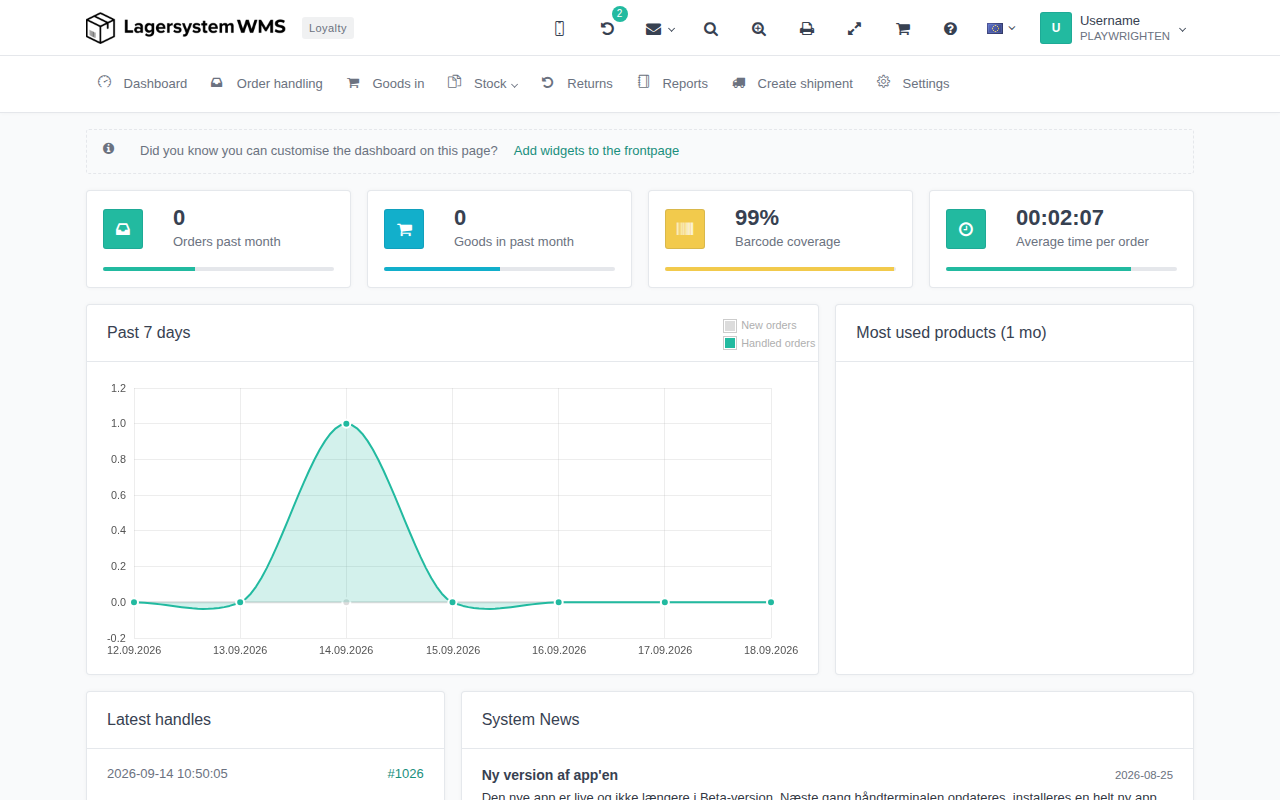1280x800 pixels.
Task: Open the envelope messages dropdown
Action: pyautogui.click(x=660, y=29)
